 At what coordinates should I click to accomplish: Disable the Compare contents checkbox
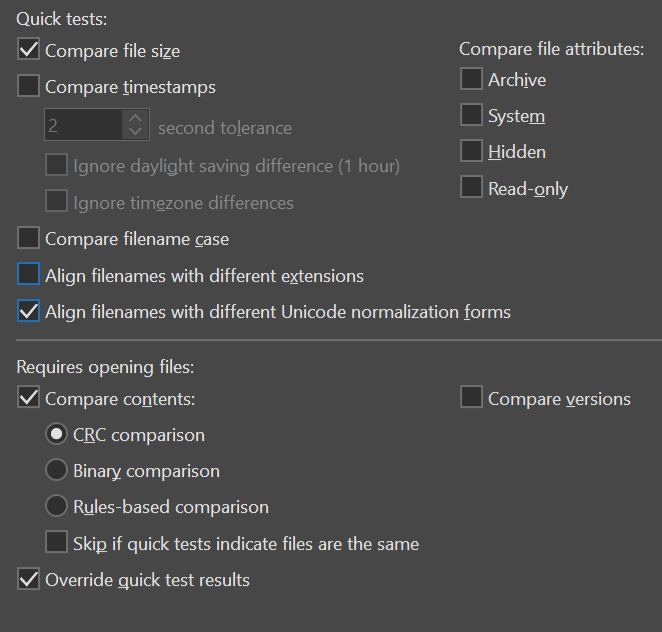[x=29, y=398]
